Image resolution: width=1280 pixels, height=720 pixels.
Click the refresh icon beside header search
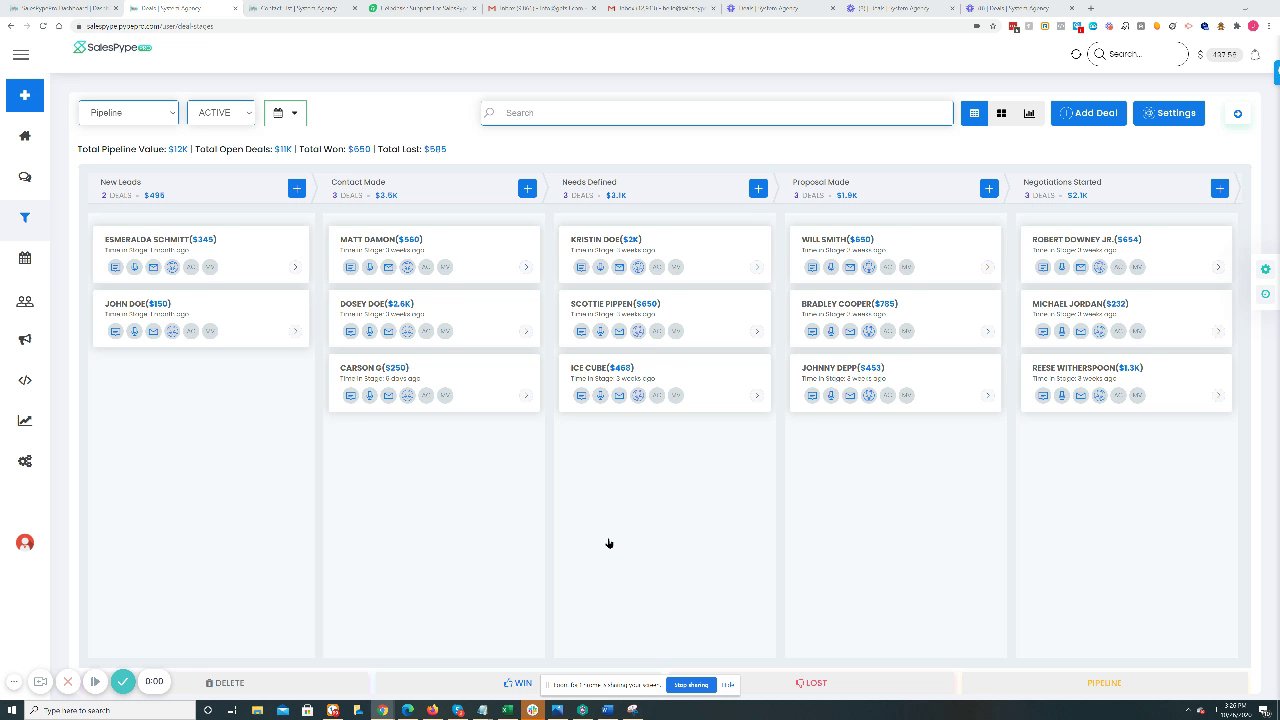click(x=1076, y=54)
